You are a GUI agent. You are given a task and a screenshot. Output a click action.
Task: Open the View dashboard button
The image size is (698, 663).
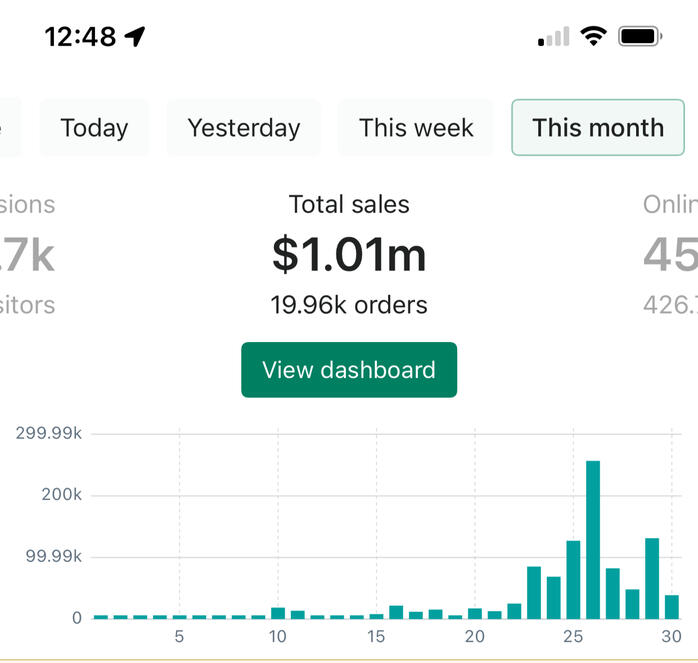pos(349,370)
